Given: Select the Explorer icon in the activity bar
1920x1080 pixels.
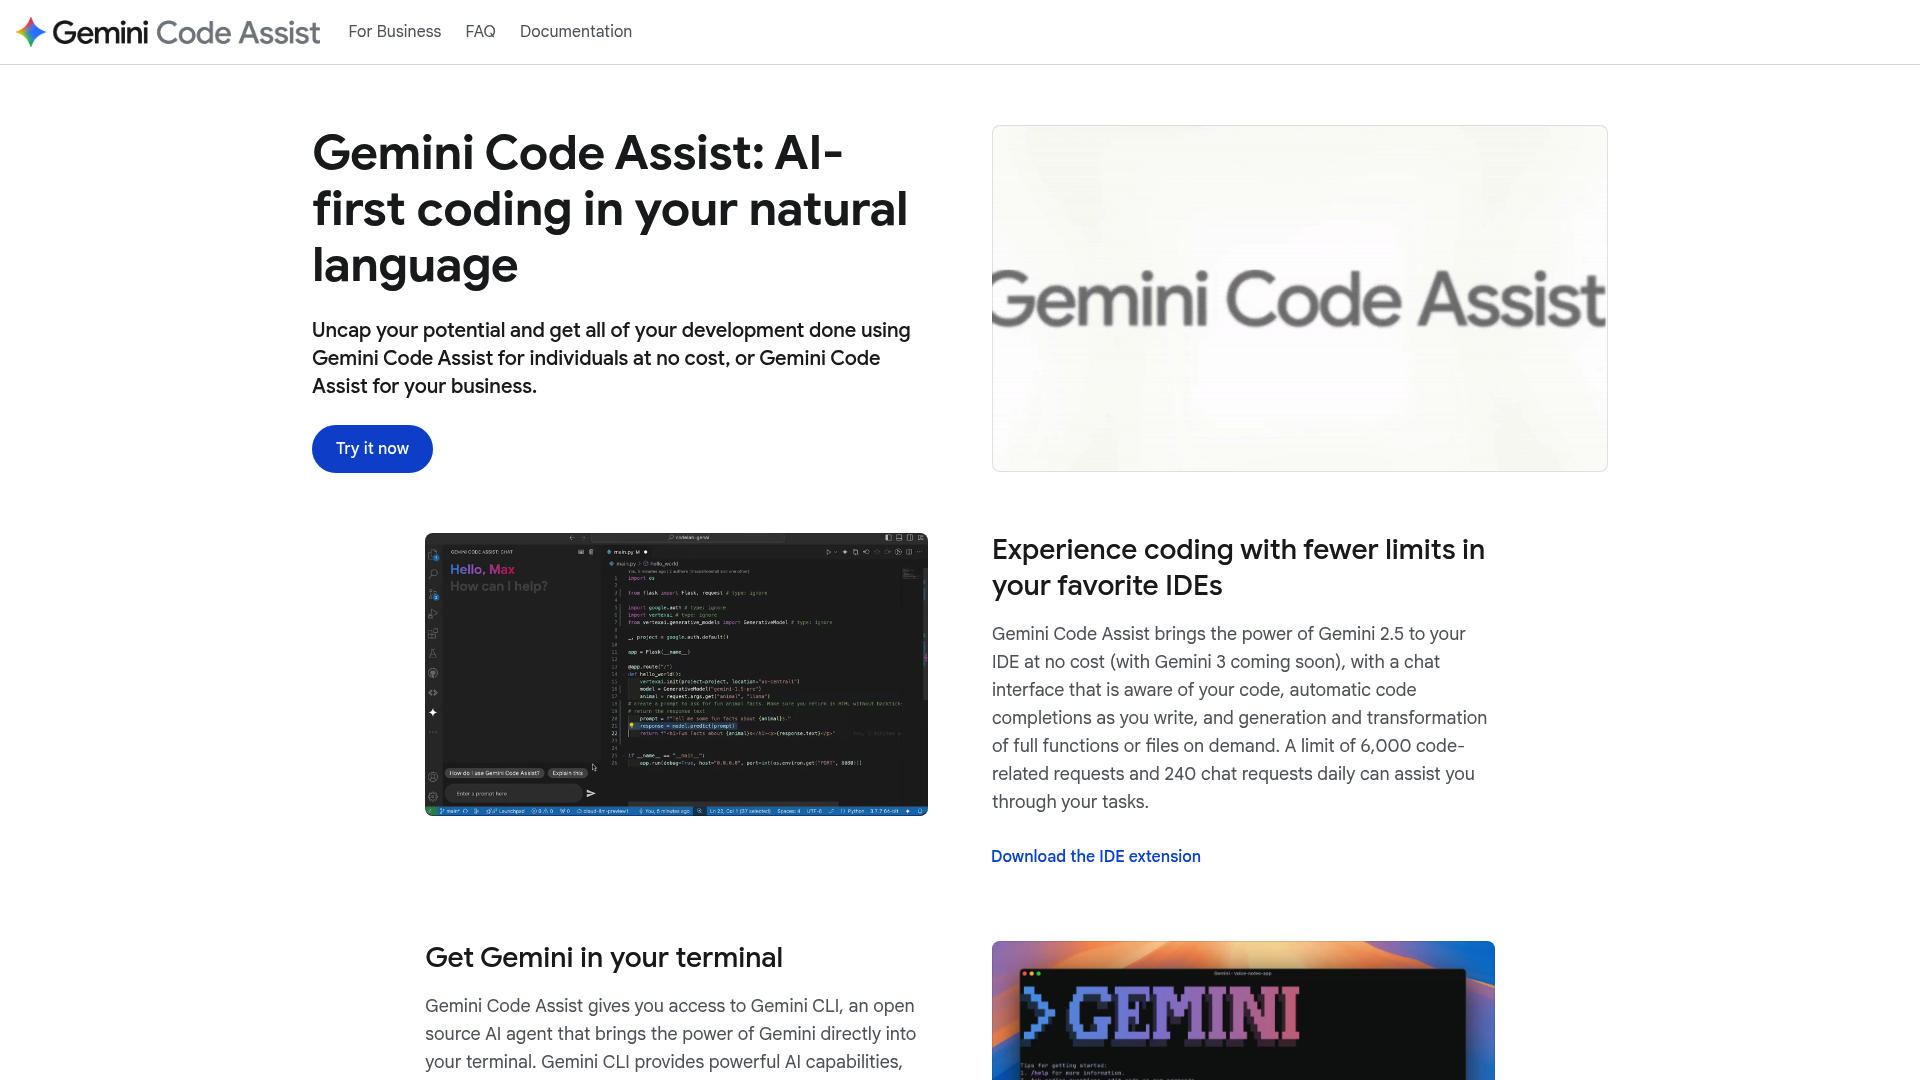Looking at the screenshot, I should click(x=432, y=556).
